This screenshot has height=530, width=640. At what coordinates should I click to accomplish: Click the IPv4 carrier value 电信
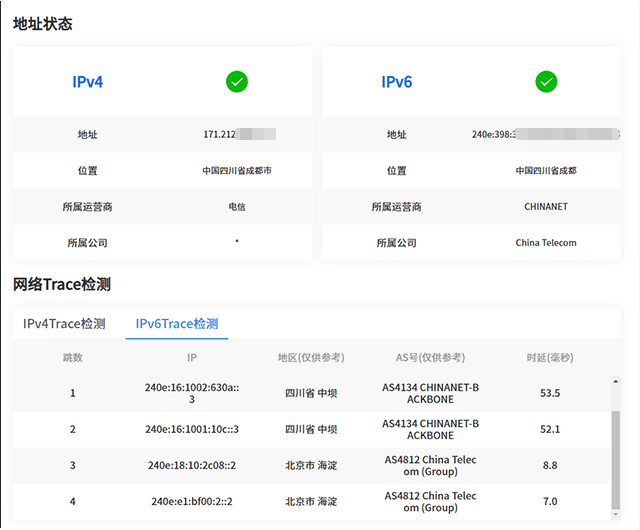click(237, 207)
